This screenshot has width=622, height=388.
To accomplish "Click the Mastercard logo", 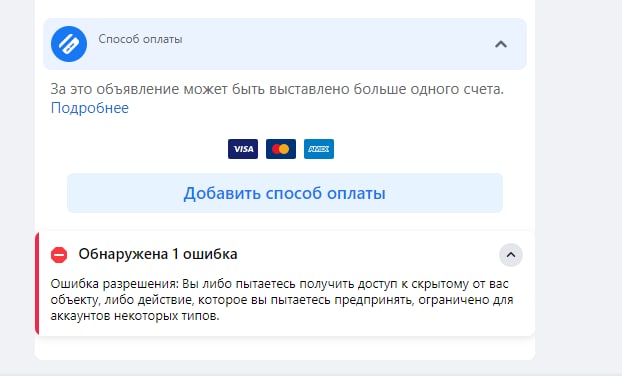I will pos(281,149).
